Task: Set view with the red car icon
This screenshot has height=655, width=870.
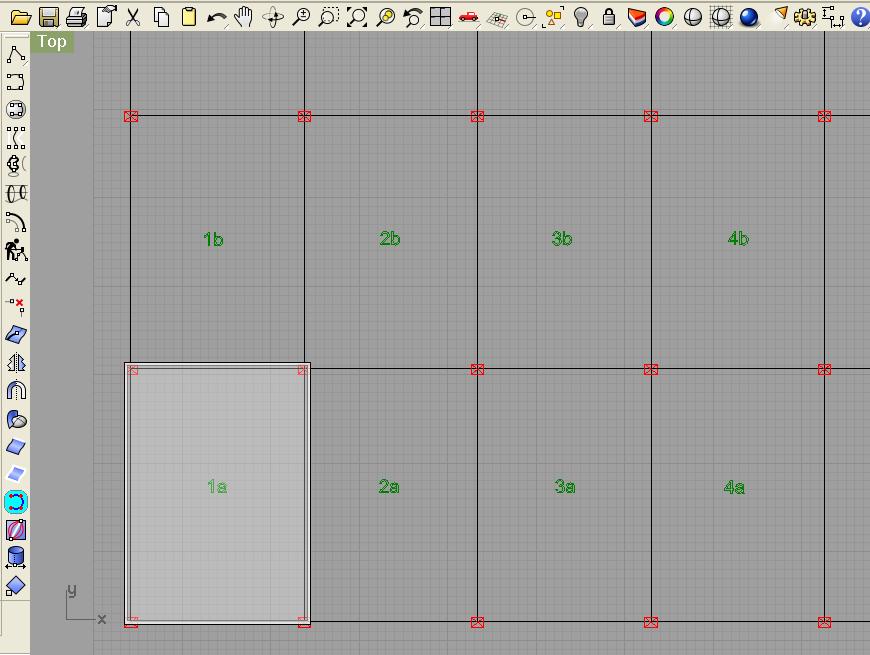Action: tap(469, 17)
